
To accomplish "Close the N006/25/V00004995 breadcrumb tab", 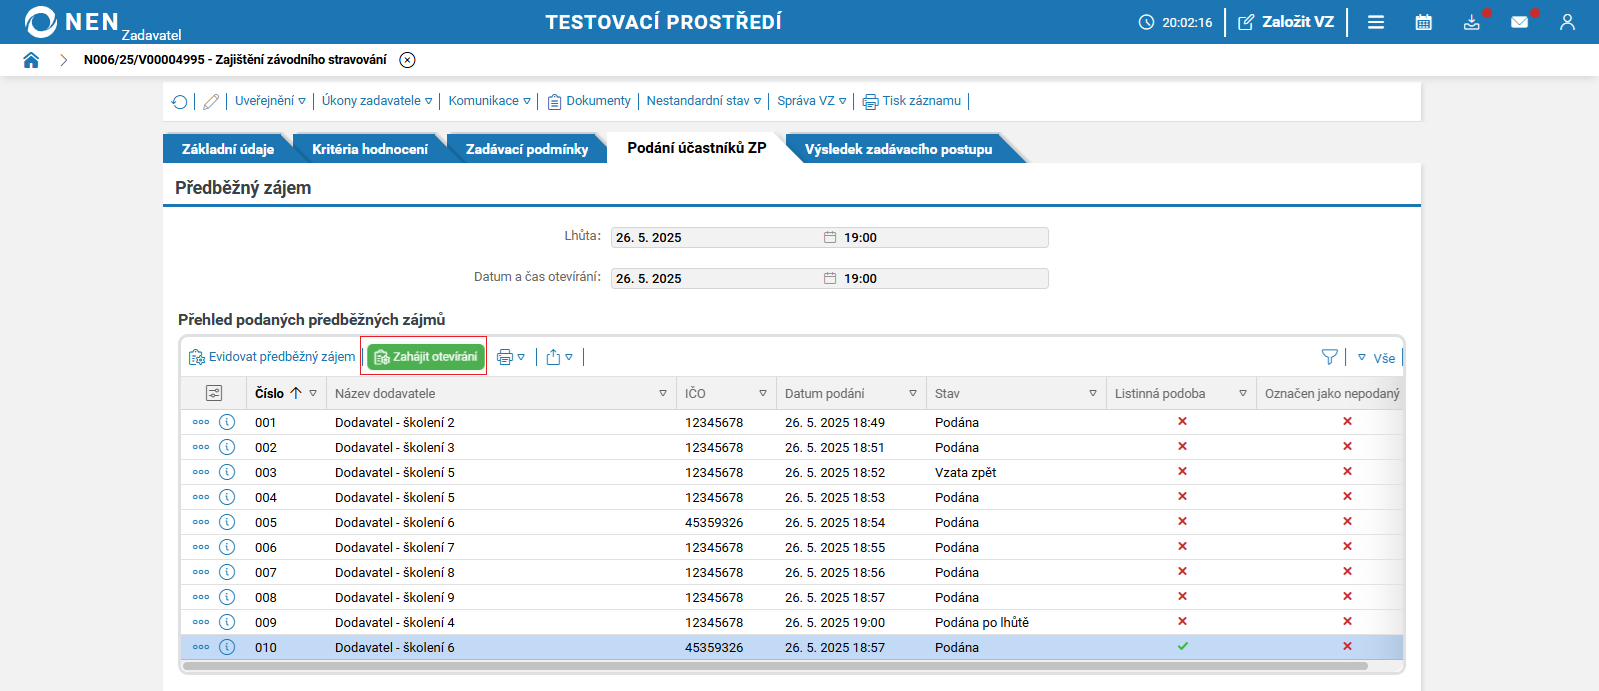I will coord(407,60).
